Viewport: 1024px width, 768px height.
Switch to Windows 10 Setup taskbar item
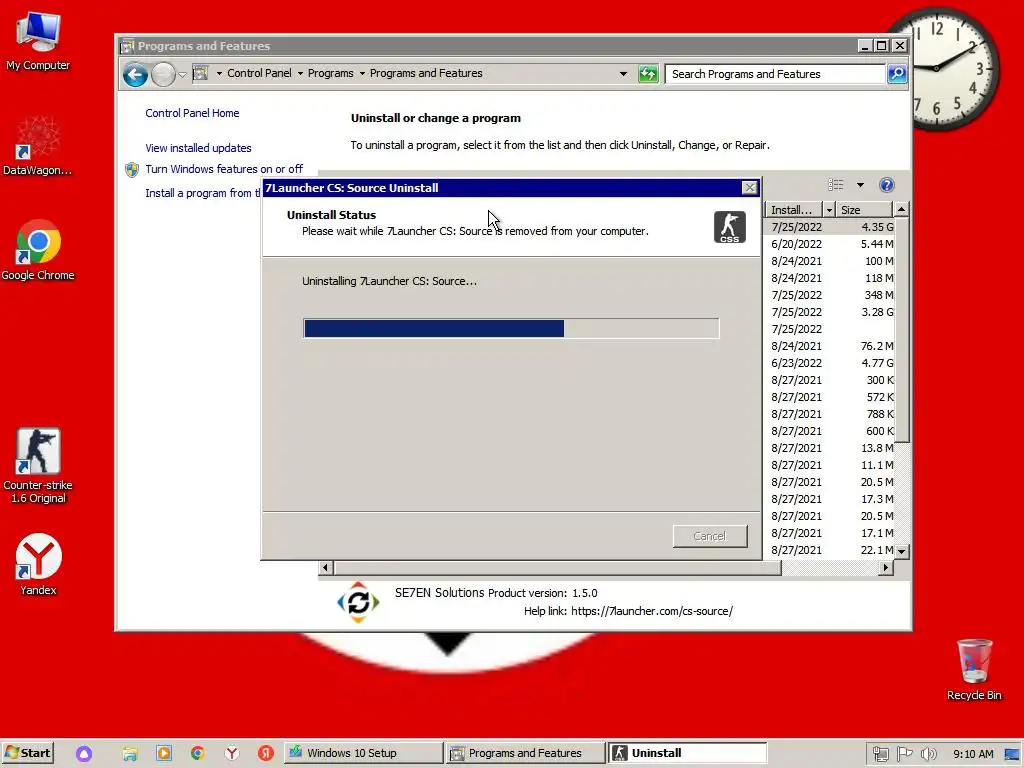click(363, 753)
